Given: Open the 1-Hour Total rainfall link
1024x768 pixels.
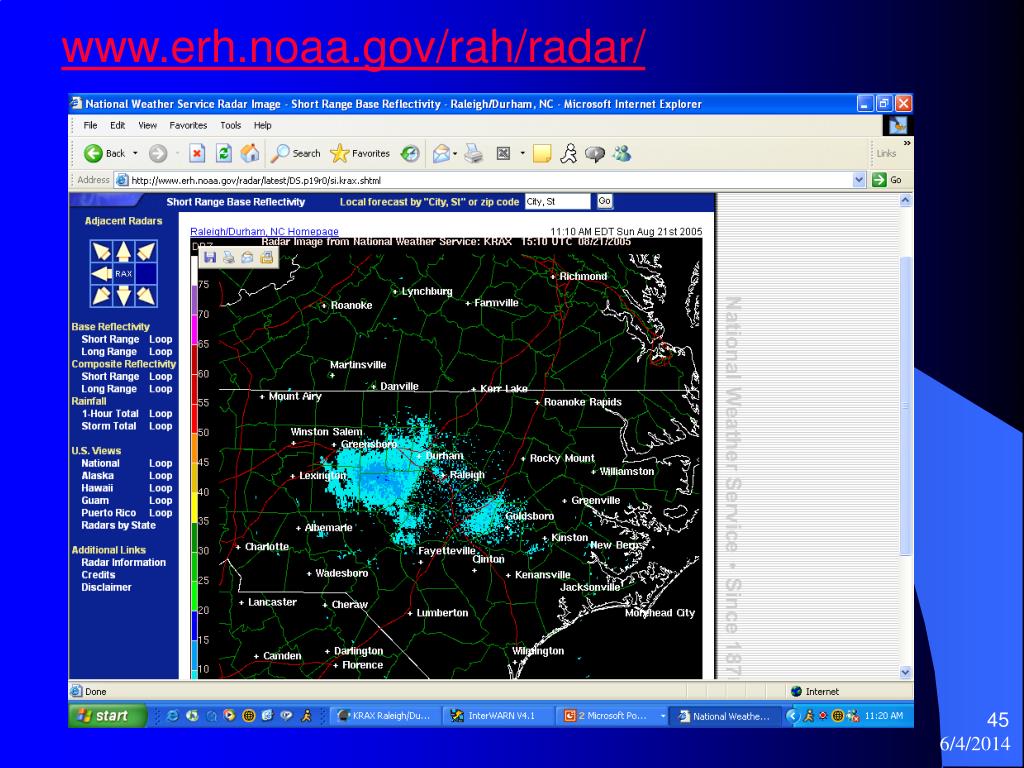Looking at the screenshot, I should 110,413.
